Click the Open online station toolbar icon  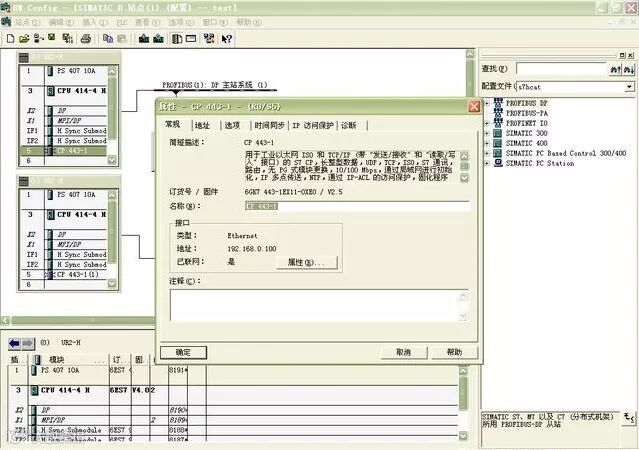point(38,39)
